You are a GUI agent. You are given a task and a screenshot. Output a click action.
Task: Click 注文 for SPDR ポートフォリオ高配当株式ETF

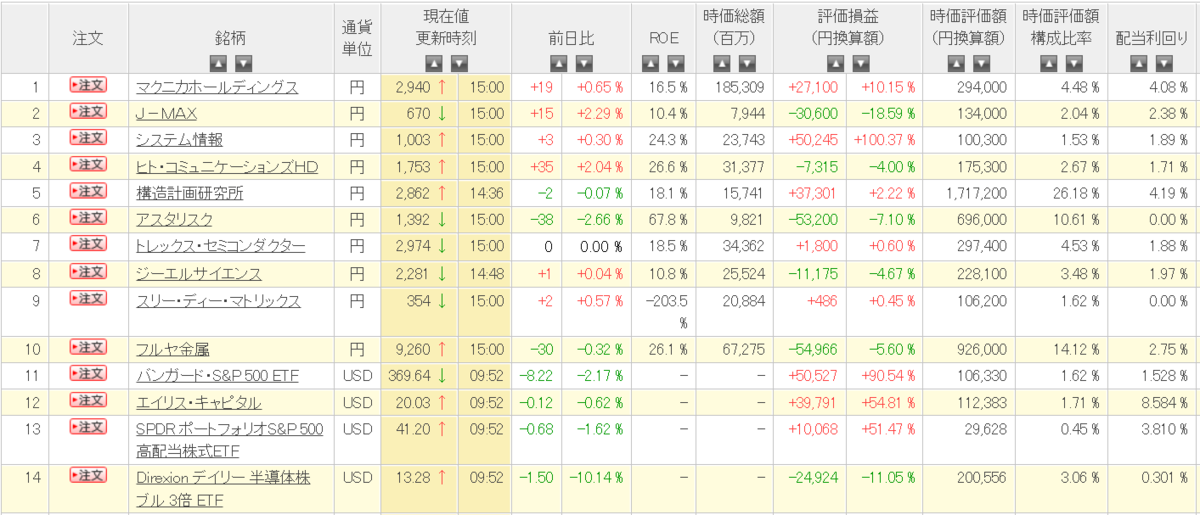click(88, 427)
